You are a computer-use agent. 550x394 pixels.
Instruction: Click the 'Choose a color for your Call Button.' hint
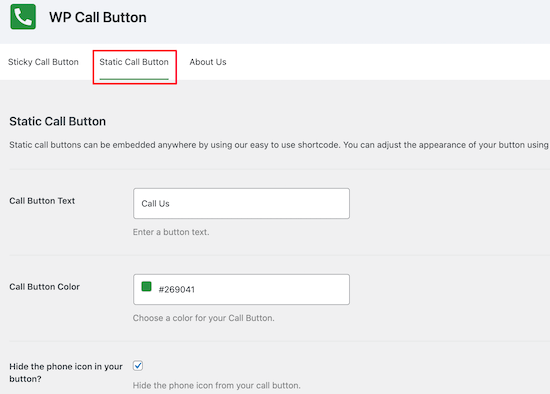203,318
